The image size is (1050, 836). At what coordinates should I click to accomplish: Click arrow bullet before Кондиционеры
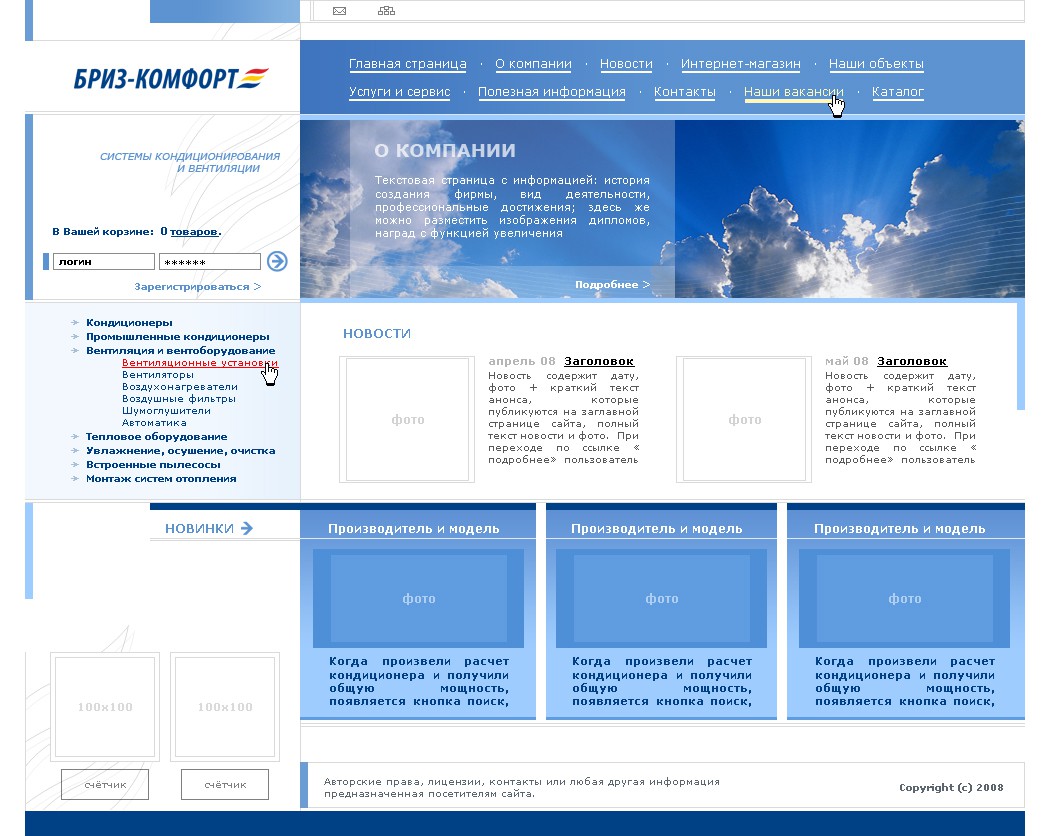(75, 323)
